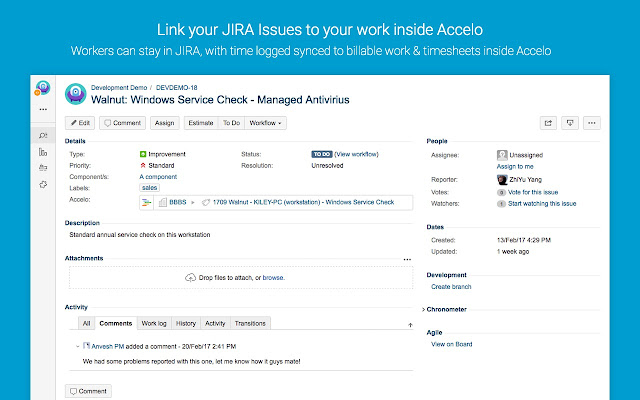Click the Unresolved resolution value
Screen dimensions: 640x400
327,166
